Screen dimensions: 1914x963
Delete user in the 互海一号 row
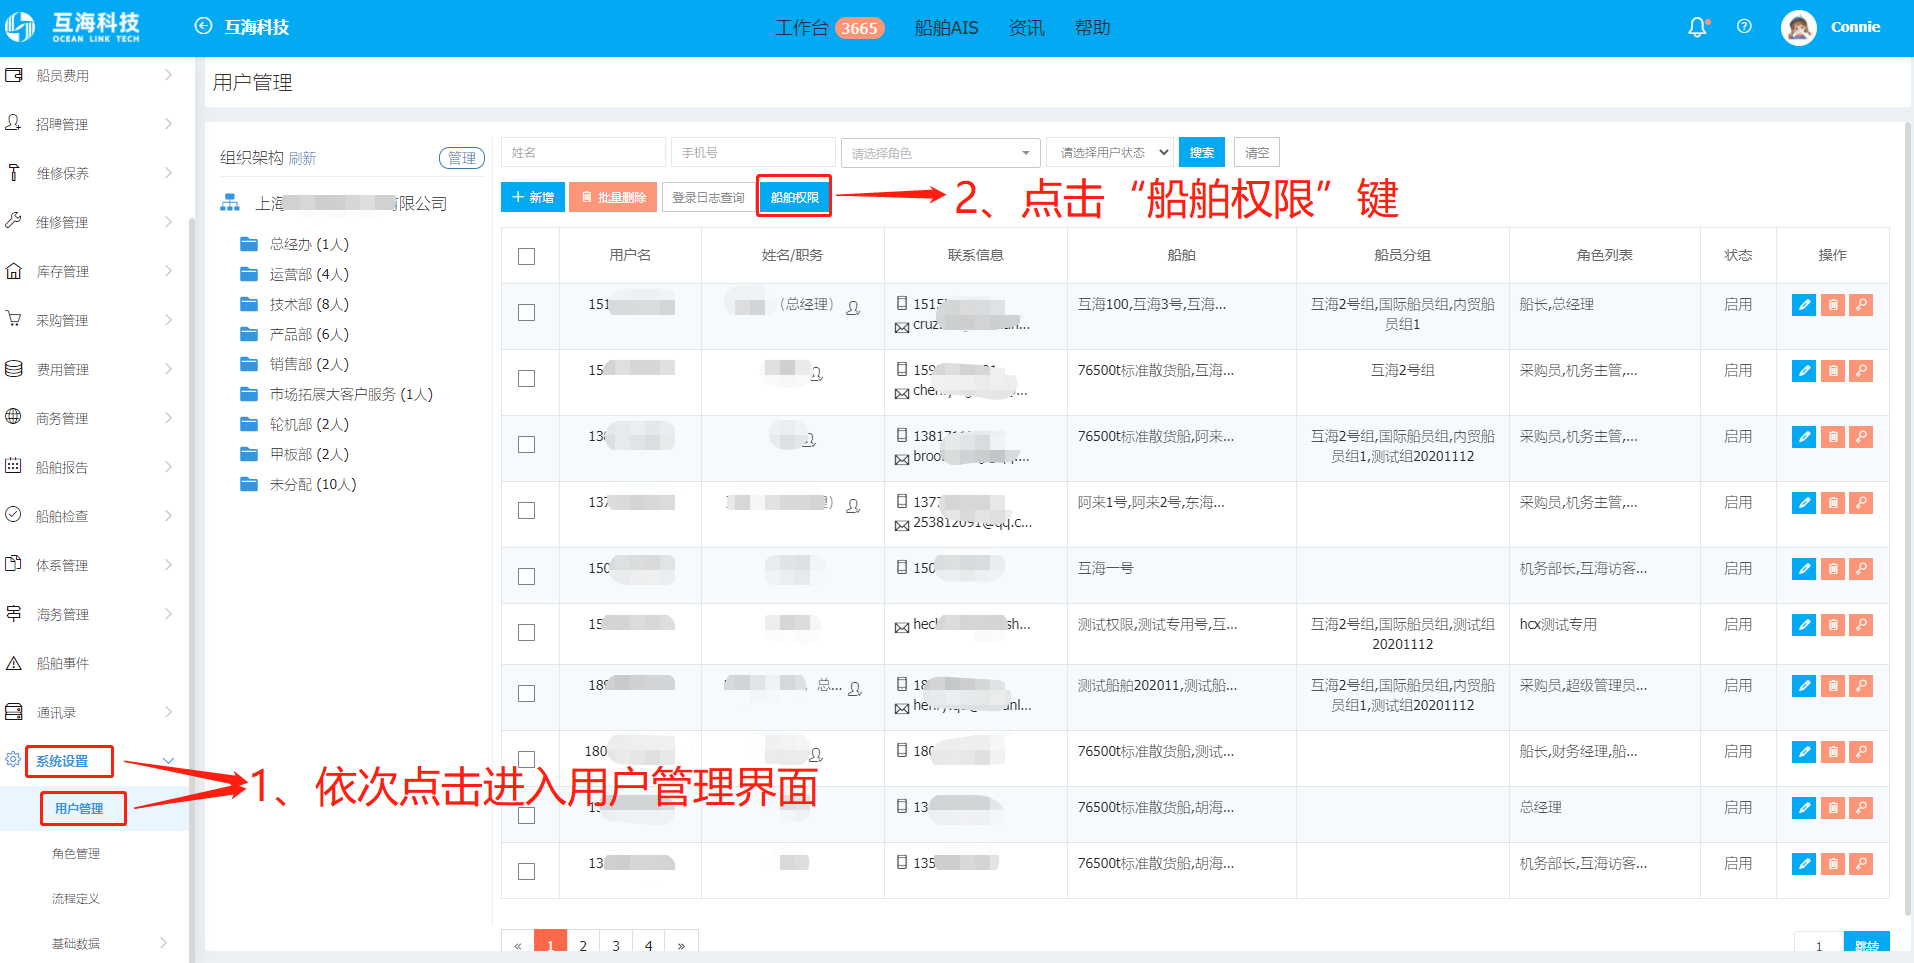pyautogui.click(x=1832, y=569)
